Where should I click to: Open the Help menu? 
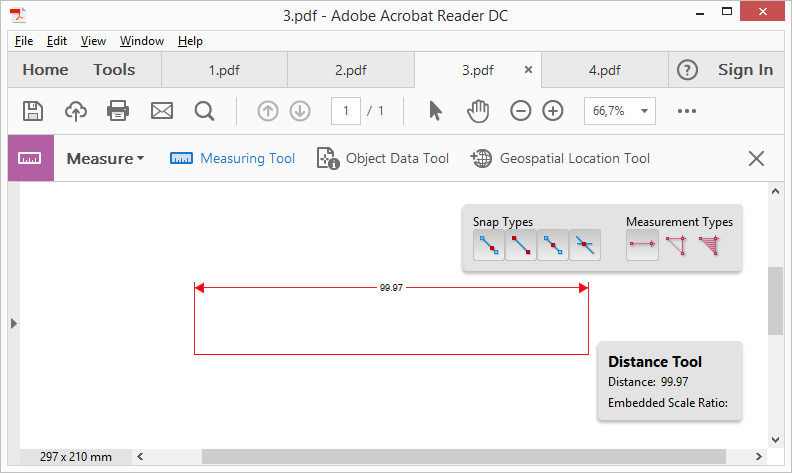pos(190,41)
